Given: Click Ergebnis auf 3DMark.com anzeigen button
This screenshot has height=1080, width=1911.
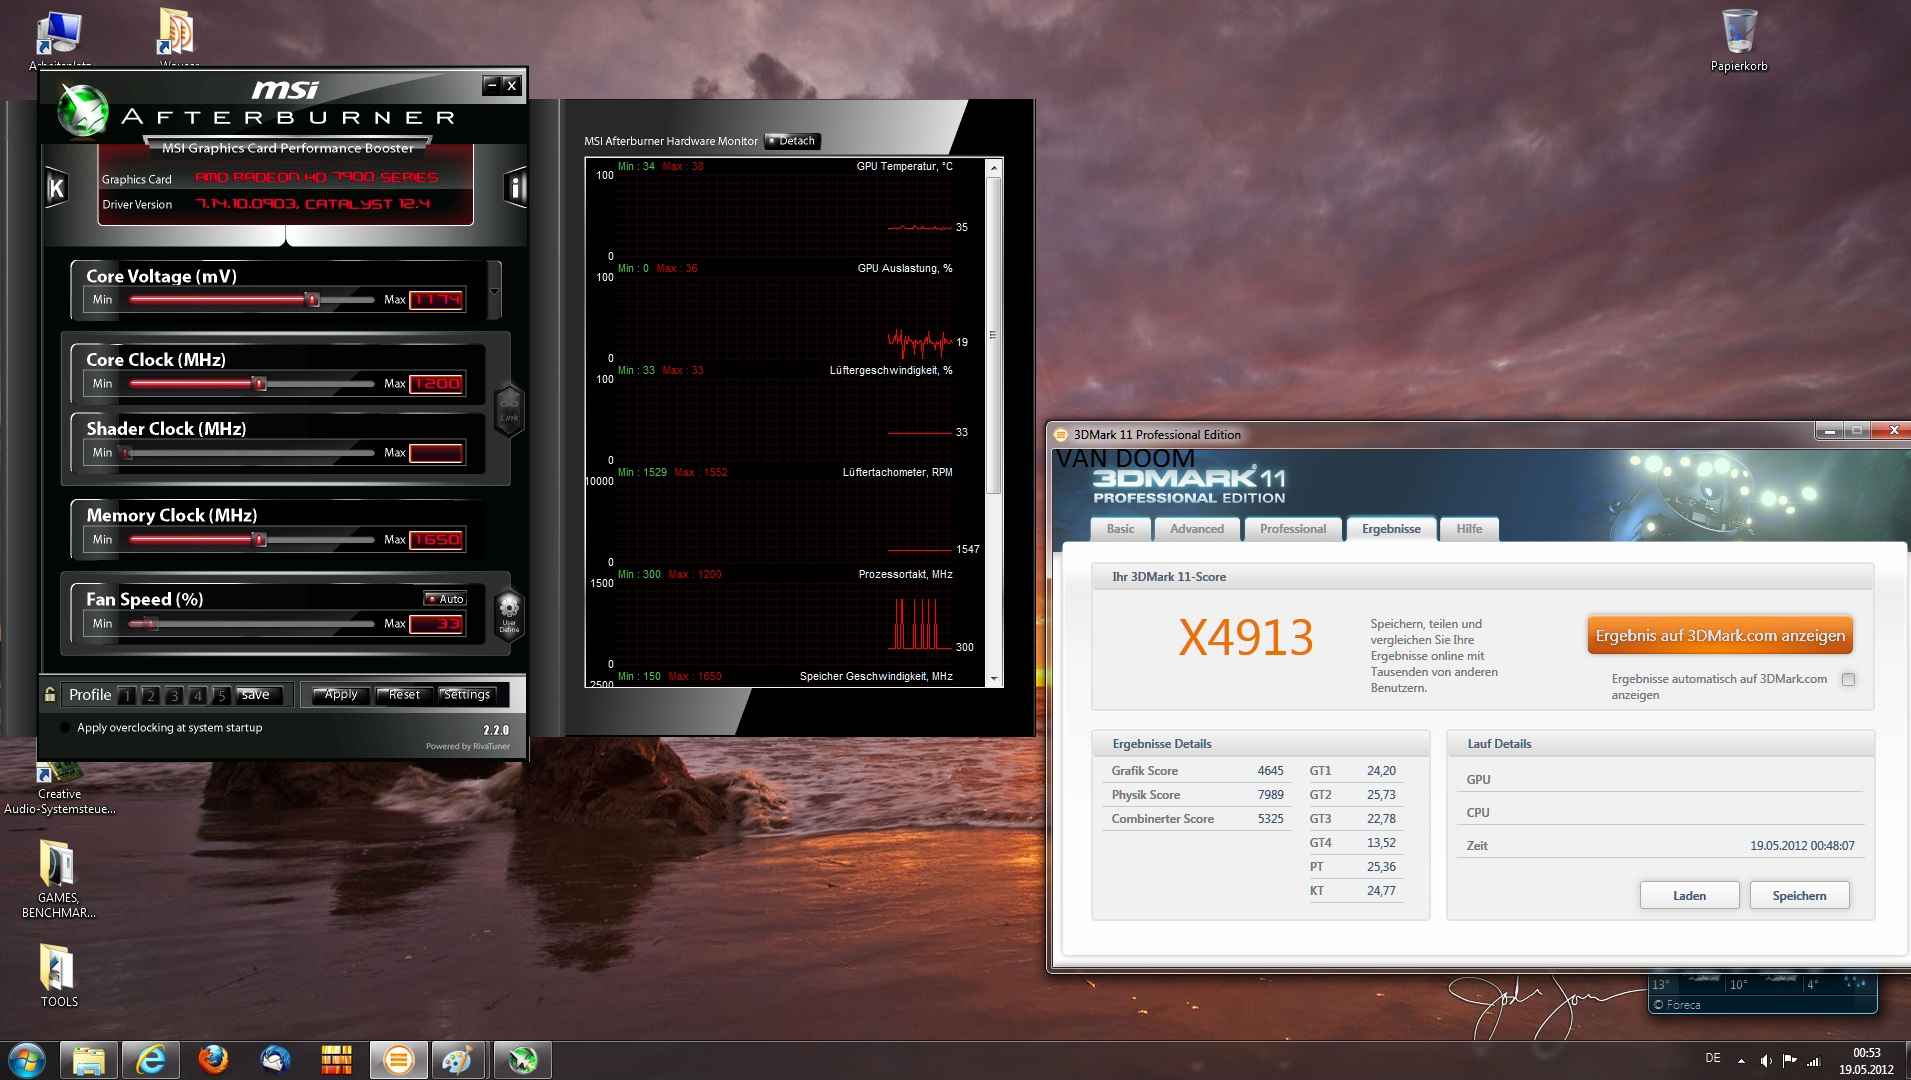Looking at the screenshot, I should pyautogui.click(x=1720, y=636).
